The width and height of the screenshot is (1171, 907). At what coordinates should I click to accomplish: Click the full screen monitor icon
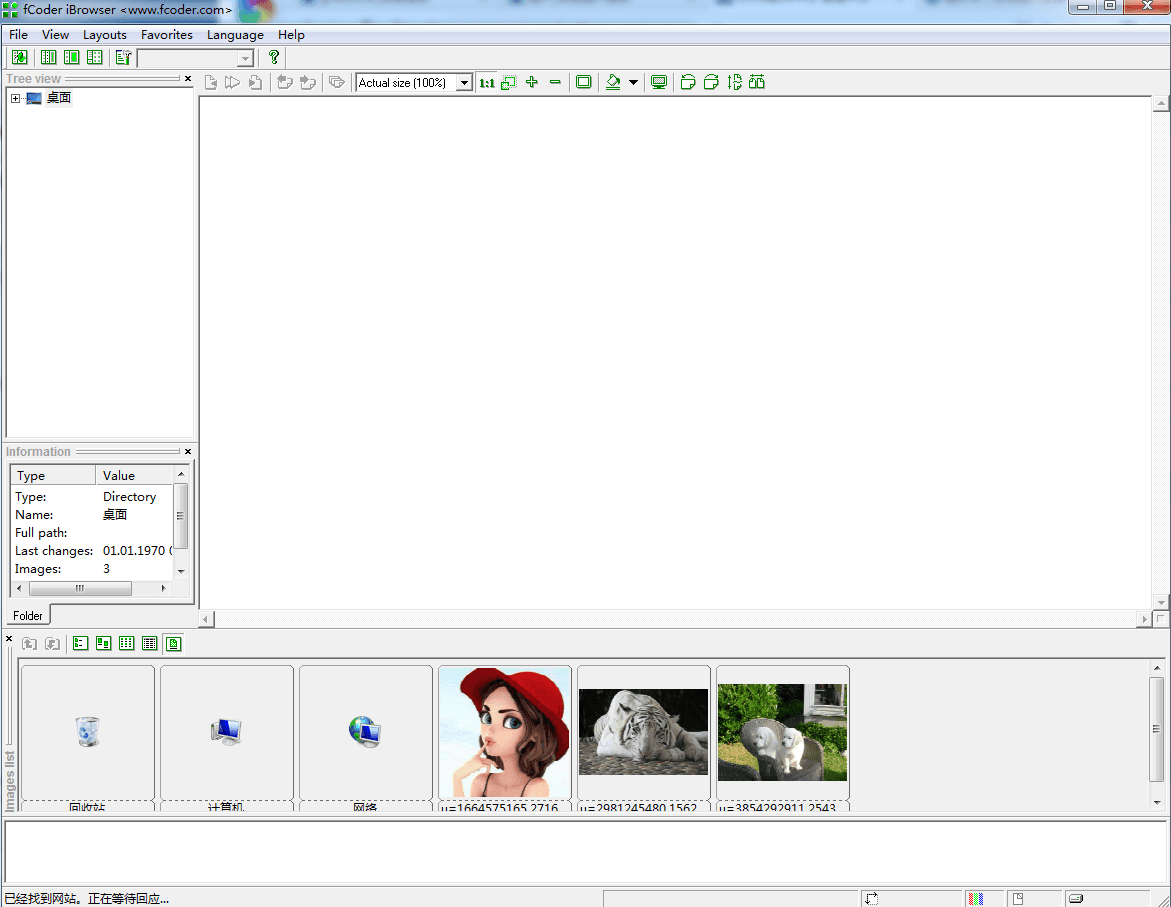coord(659,82)
